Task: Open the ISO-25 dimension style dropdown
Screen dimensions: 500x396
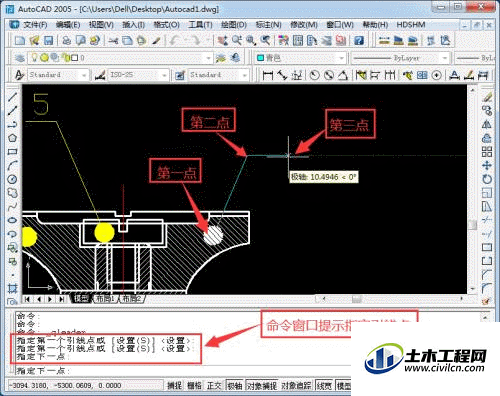Action: point(164,75)
